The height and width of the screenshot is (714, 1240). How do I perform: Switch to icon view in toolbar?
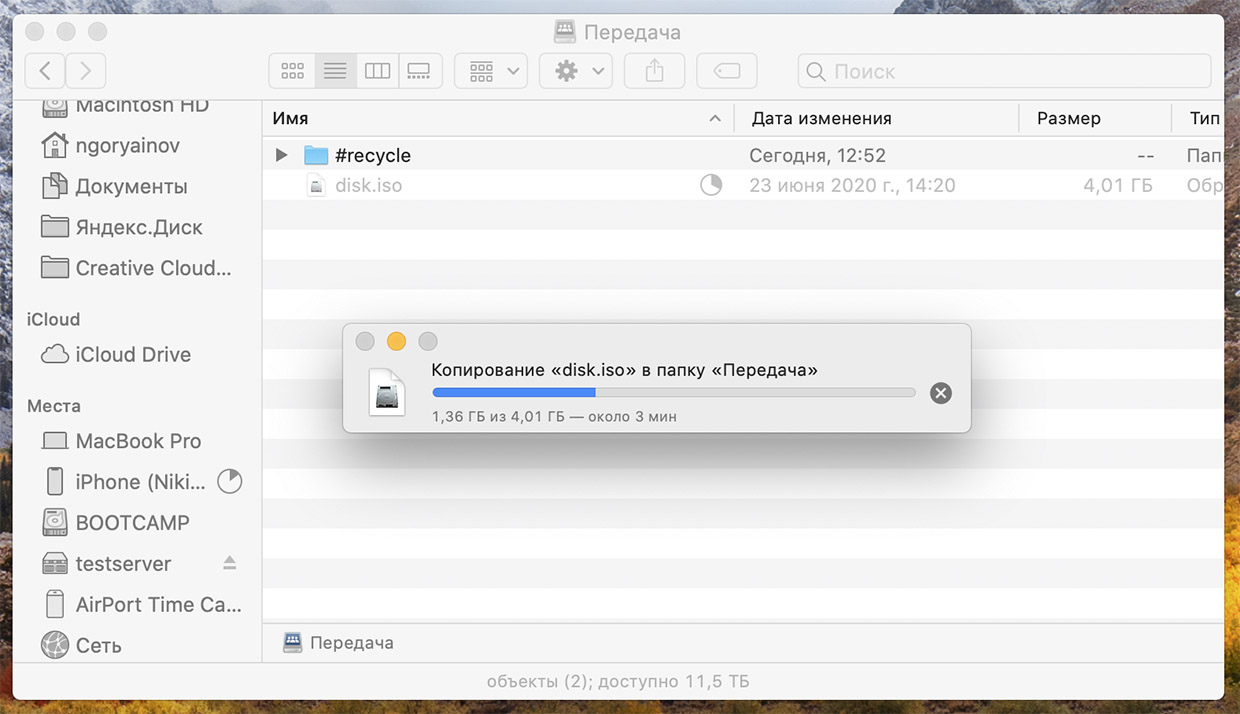tap(292, 71)
